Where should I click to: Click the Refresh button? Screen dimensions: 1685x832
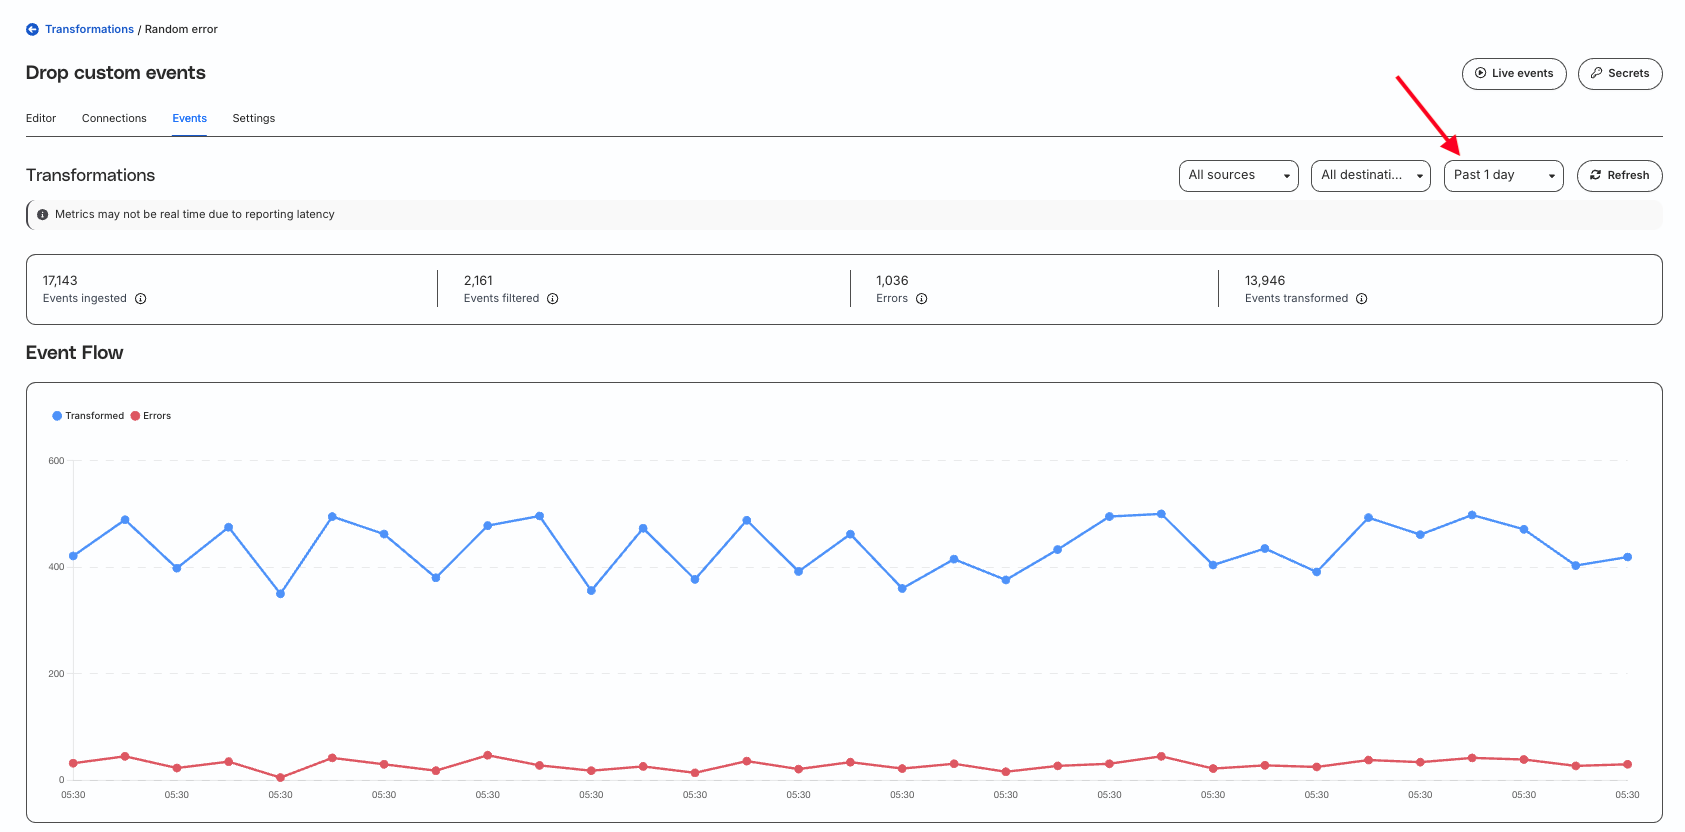[1620, 176]
